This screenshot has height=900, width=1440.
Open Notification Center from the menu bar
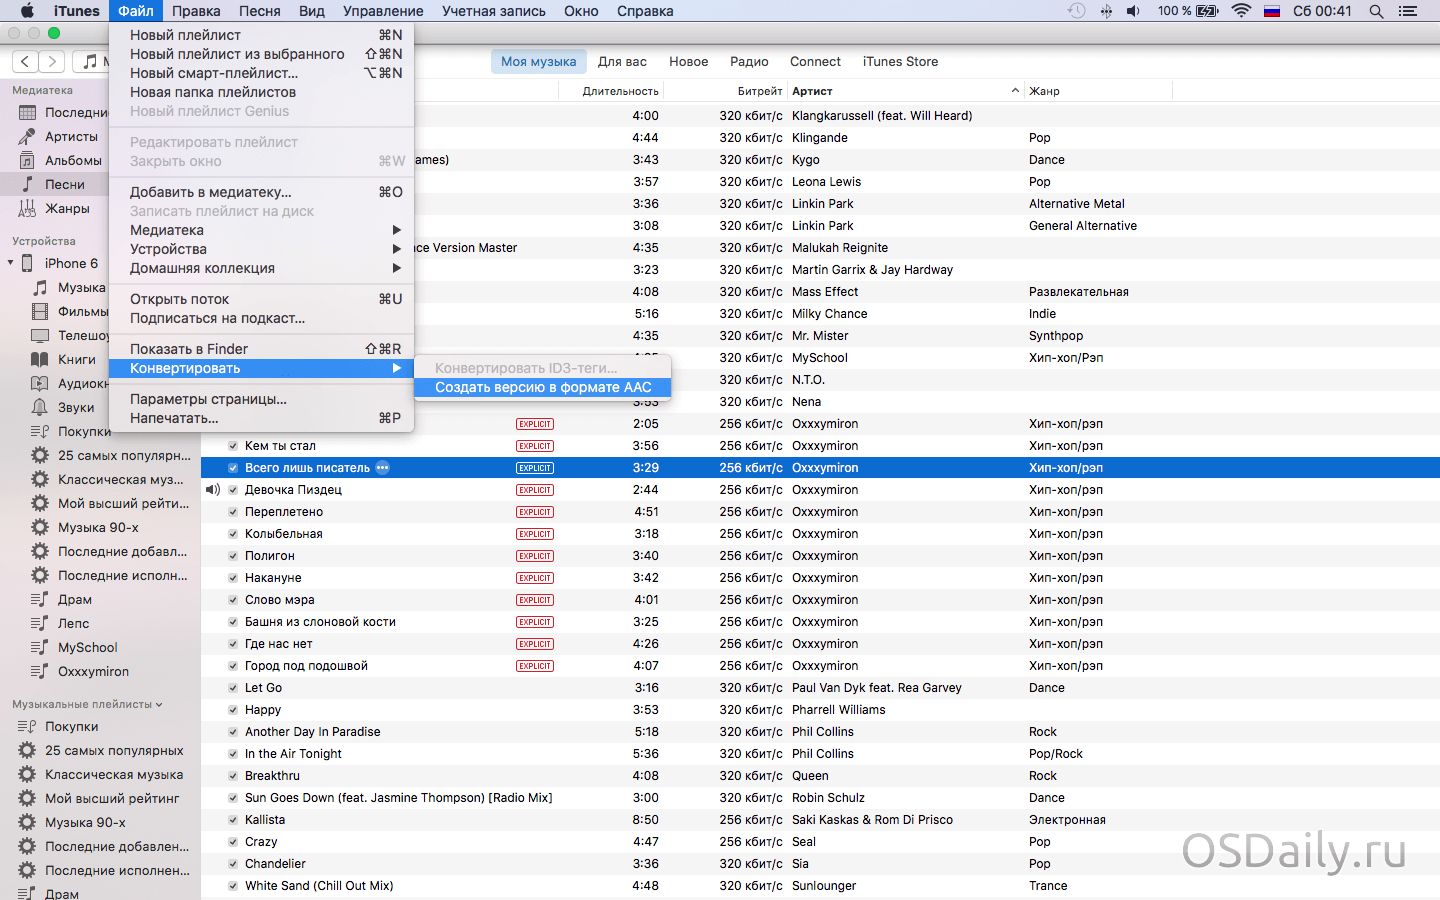point(1408,11)
